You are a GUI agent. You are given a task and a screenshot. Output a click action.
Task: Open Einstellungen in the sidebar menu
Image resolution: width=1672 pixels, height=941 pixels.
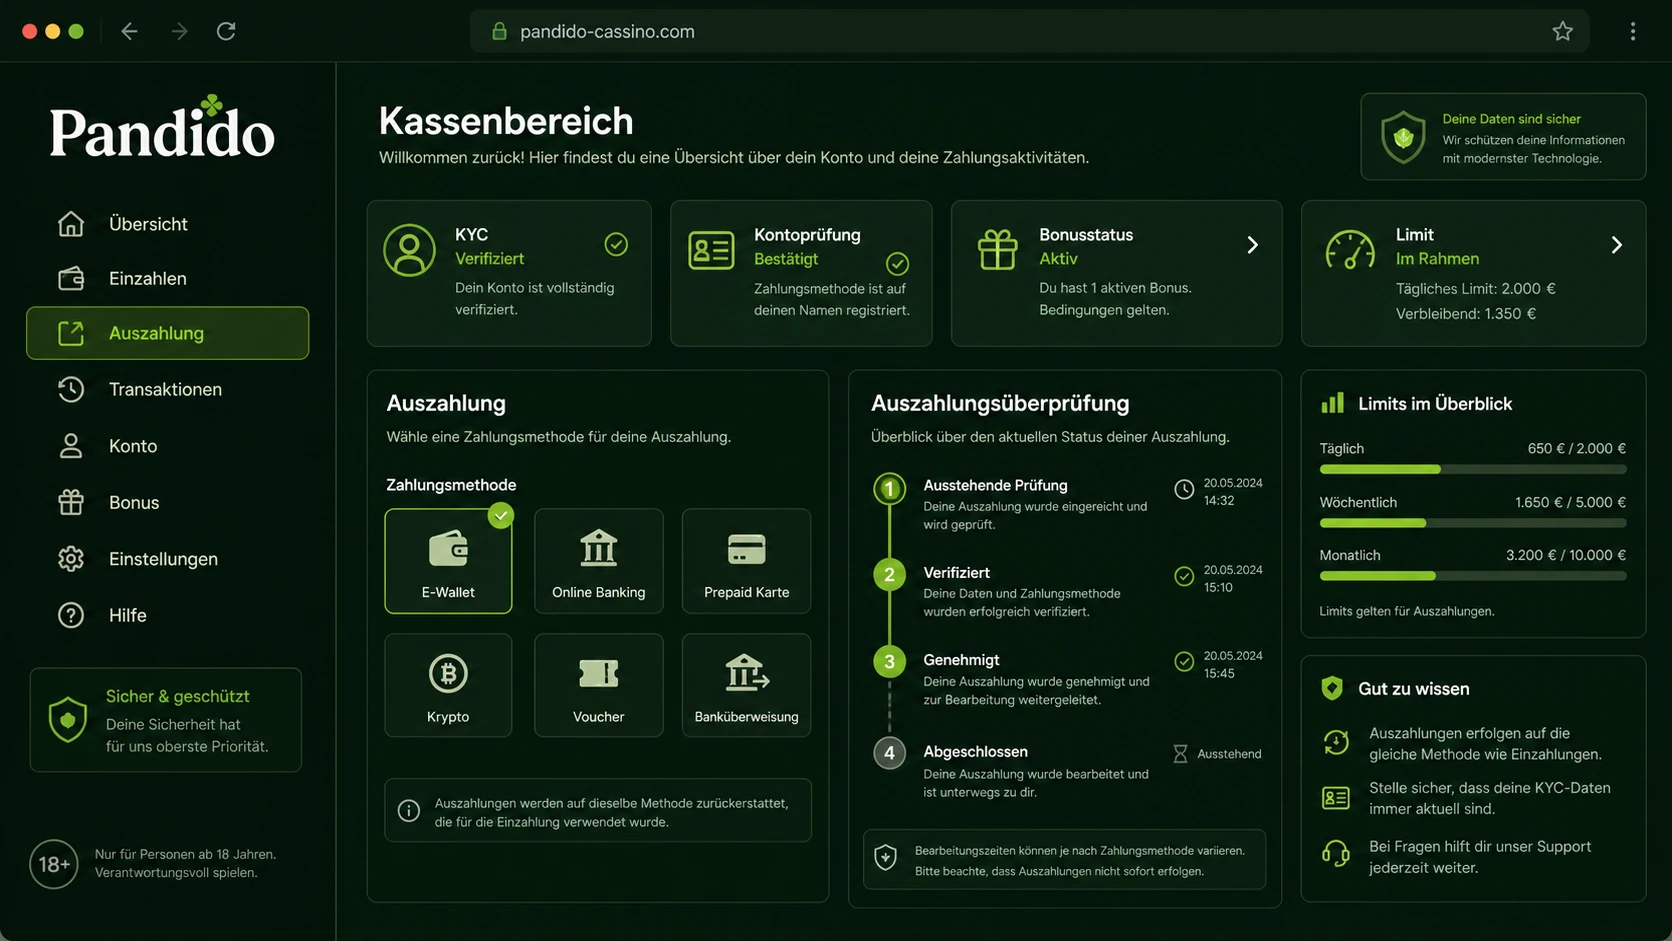168,559
